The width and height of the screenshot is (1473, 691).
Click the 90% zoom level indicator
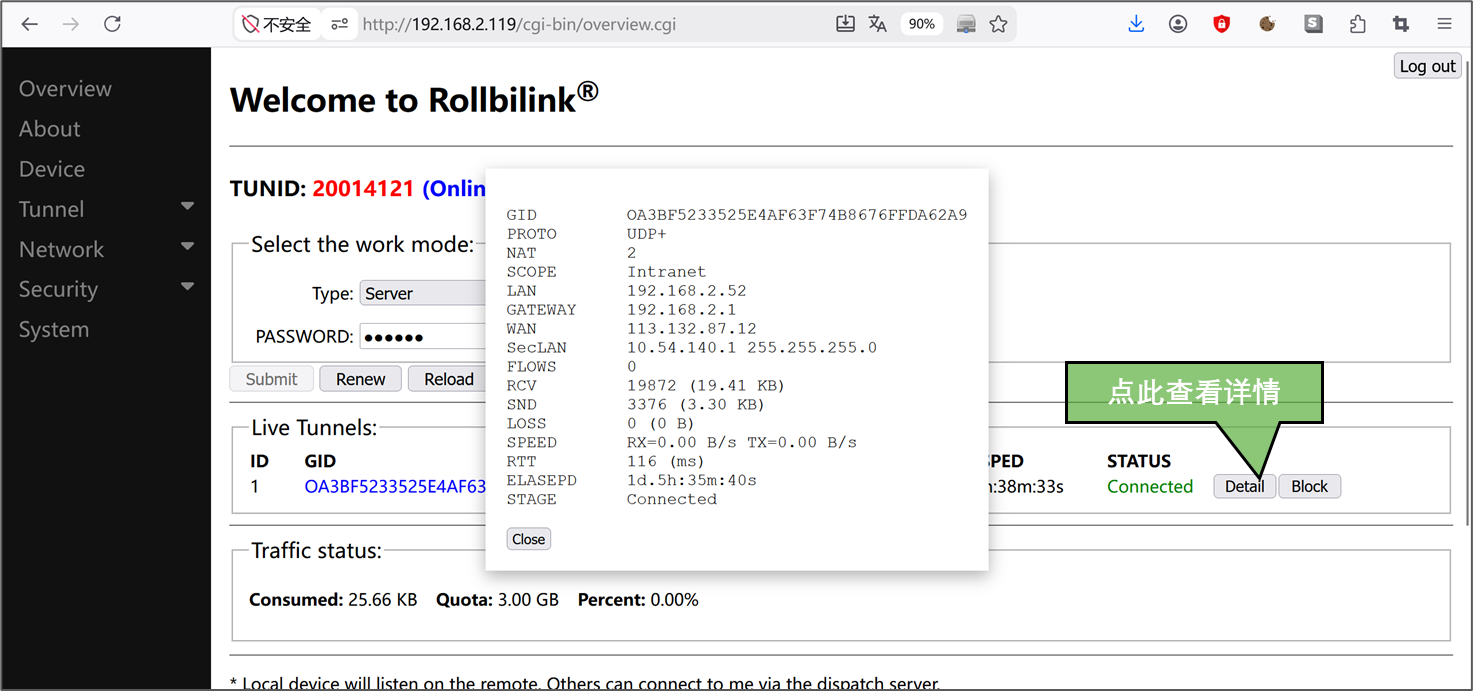(x=922, y=24)
